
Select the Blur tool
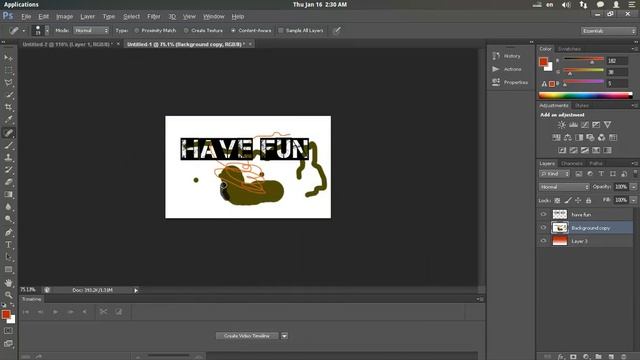coord(8,207)
